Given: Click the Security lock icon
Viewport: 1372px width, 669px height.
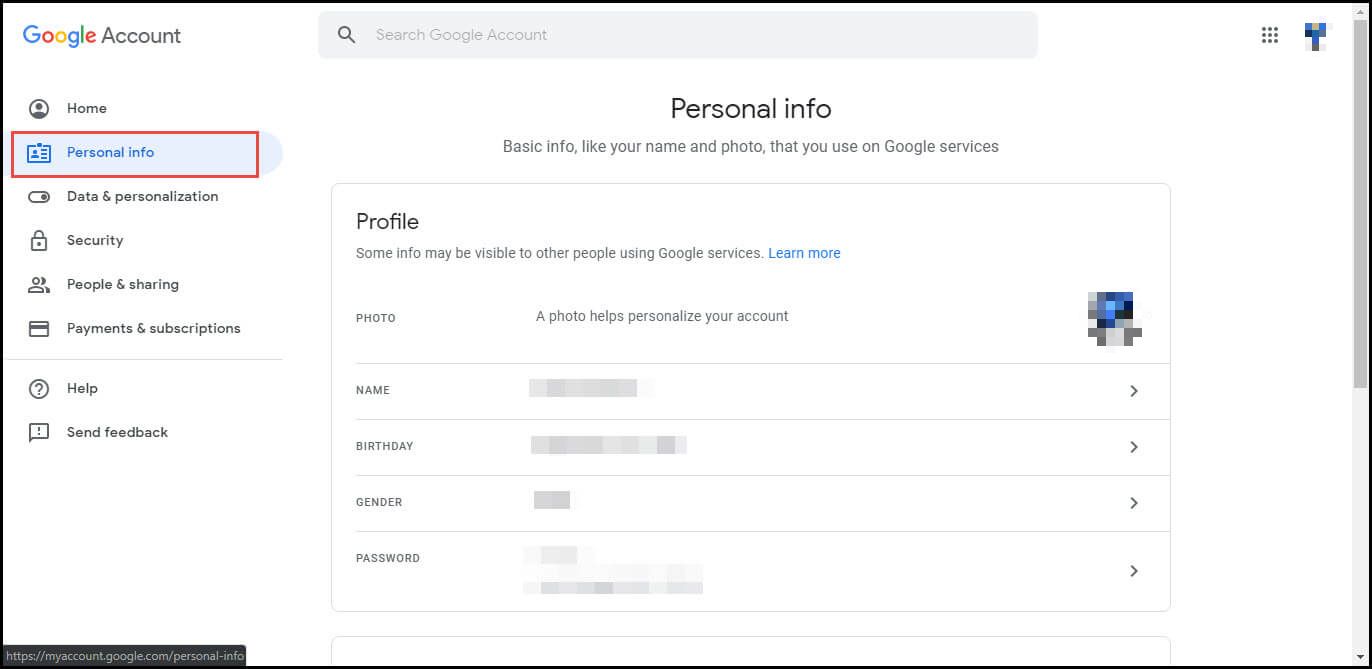Looking at the screenshot, I should click(39, 241).
